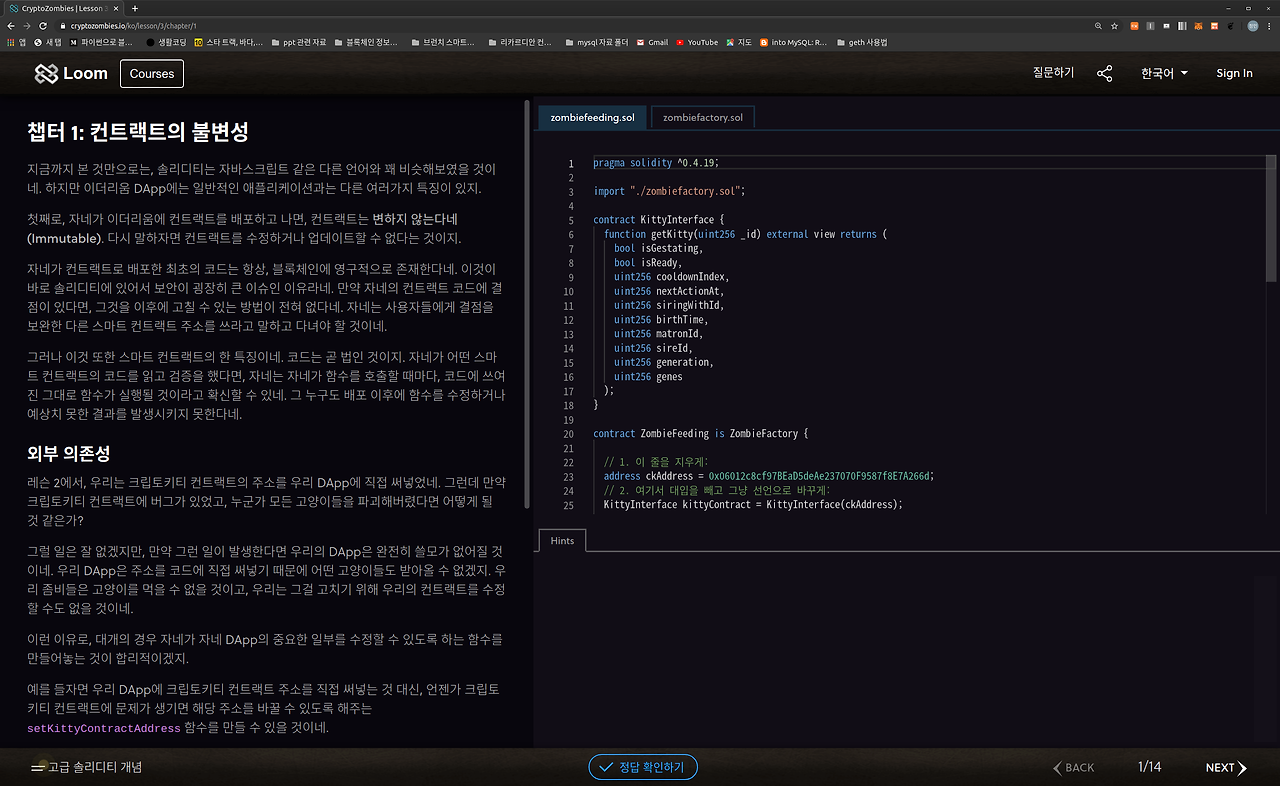Click the Courses button
1280x786 pixels.
(152, 73)
